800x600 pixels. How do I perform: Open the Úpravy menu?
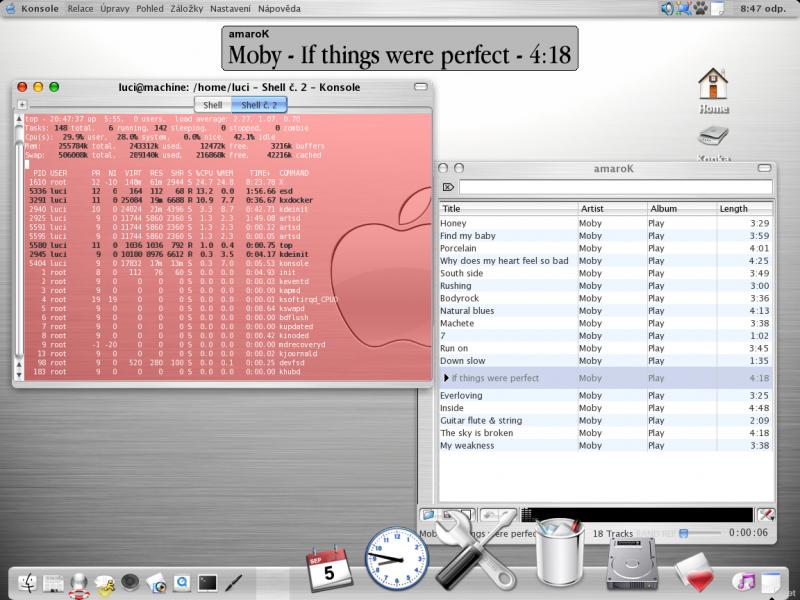(x=115, y=9)
